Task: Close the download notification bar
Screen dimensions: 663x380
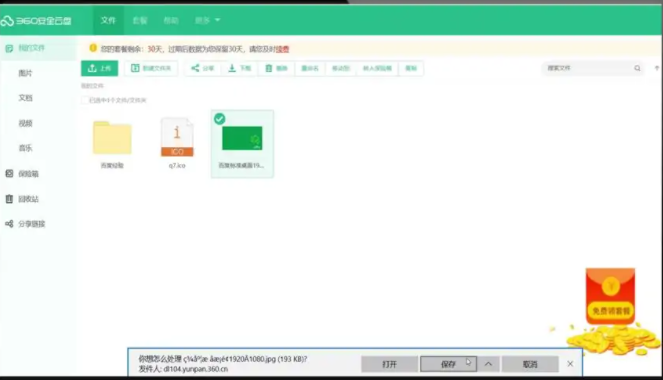Action: pos(570,364)
